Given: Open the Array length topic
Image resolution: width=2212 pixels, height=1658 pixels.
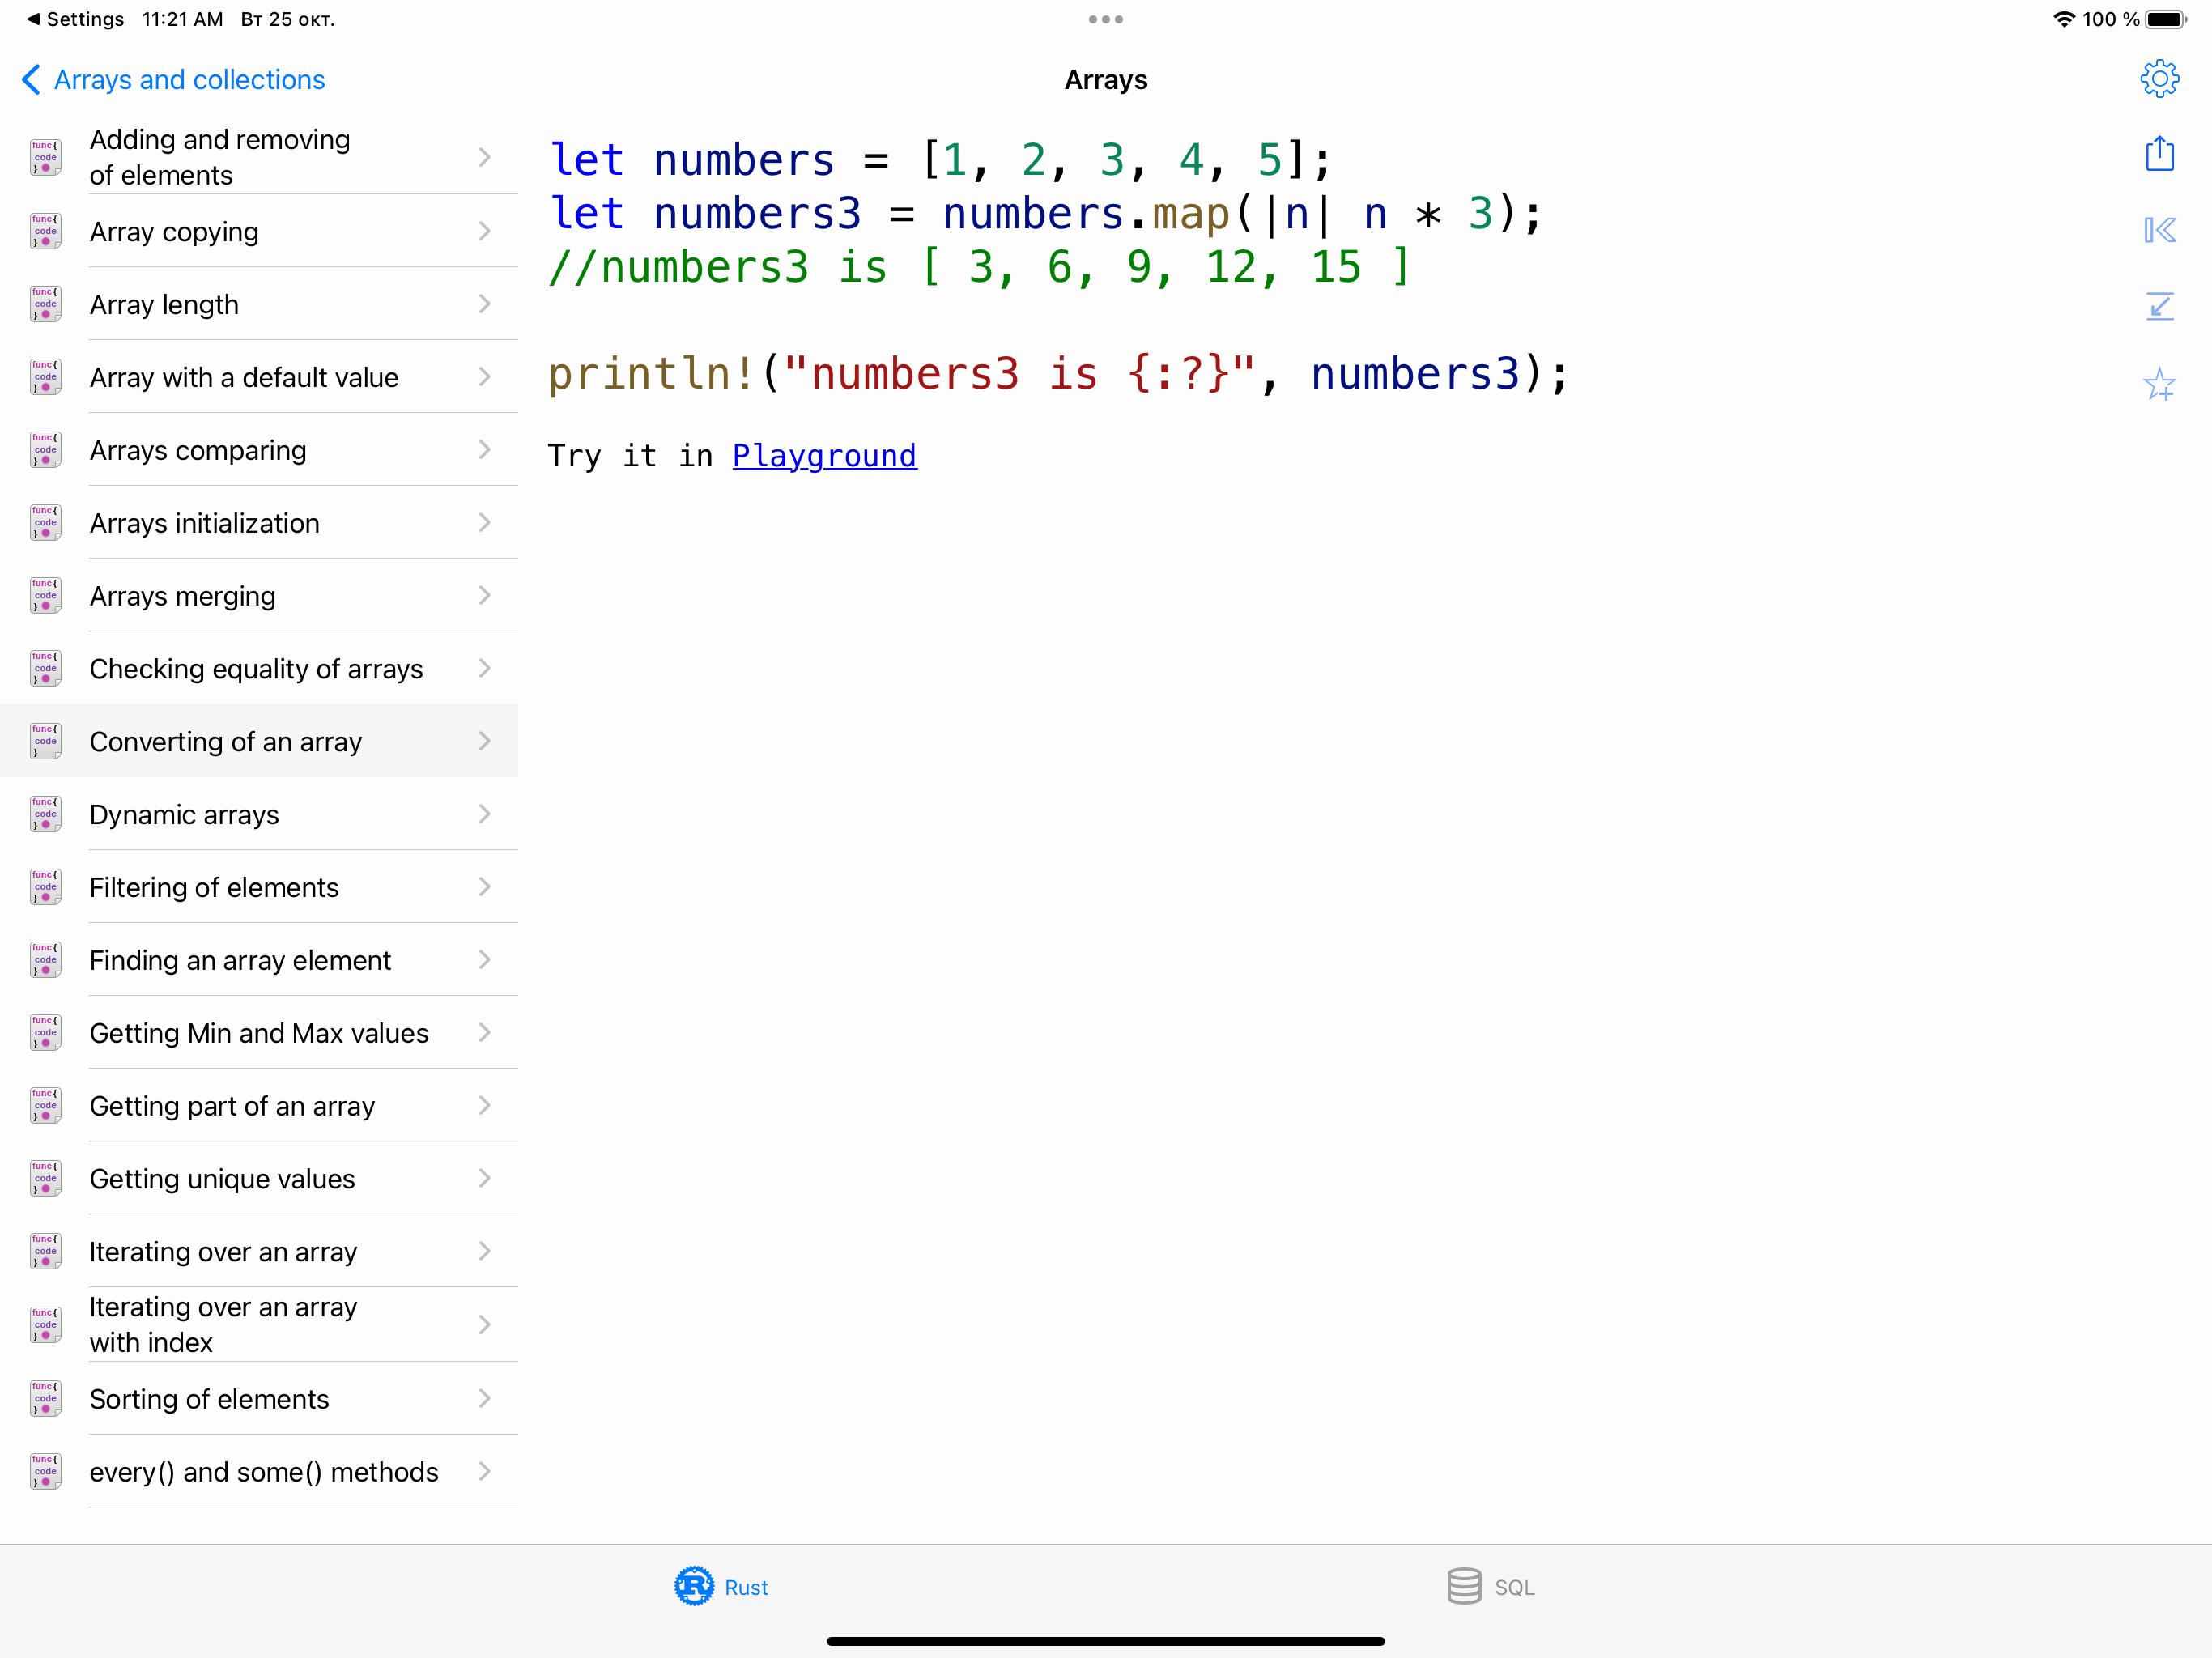Looking at the screenshot, I should 259,304.
